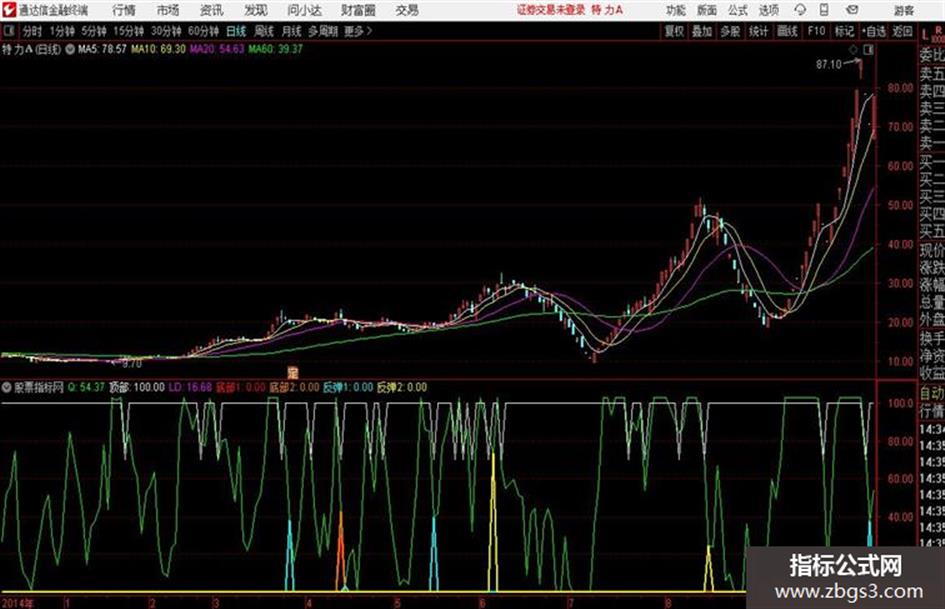945x609 pixels.
Task: Click the 自动 button in right panel
Action: click(x=932, y=393)
